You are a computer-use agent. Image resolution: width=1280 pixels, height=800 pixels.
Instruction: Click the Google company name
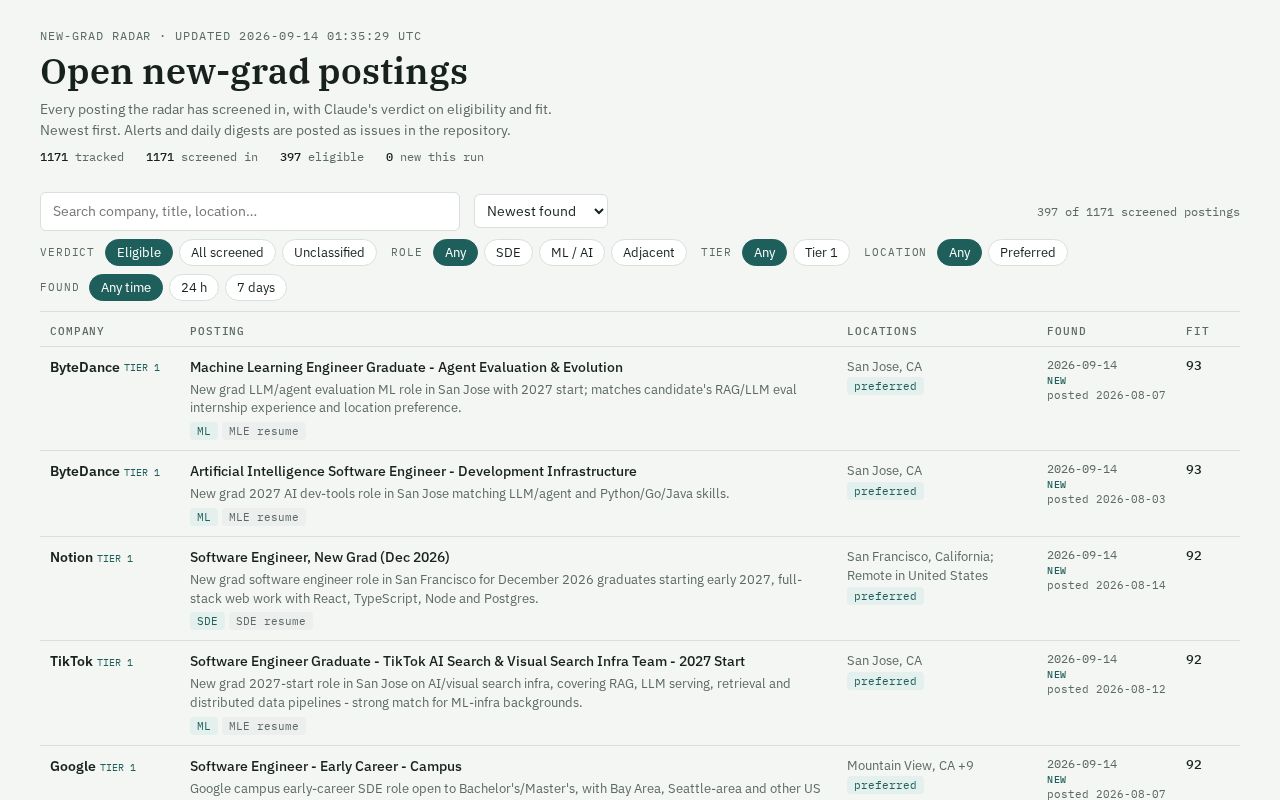[73, 766]
